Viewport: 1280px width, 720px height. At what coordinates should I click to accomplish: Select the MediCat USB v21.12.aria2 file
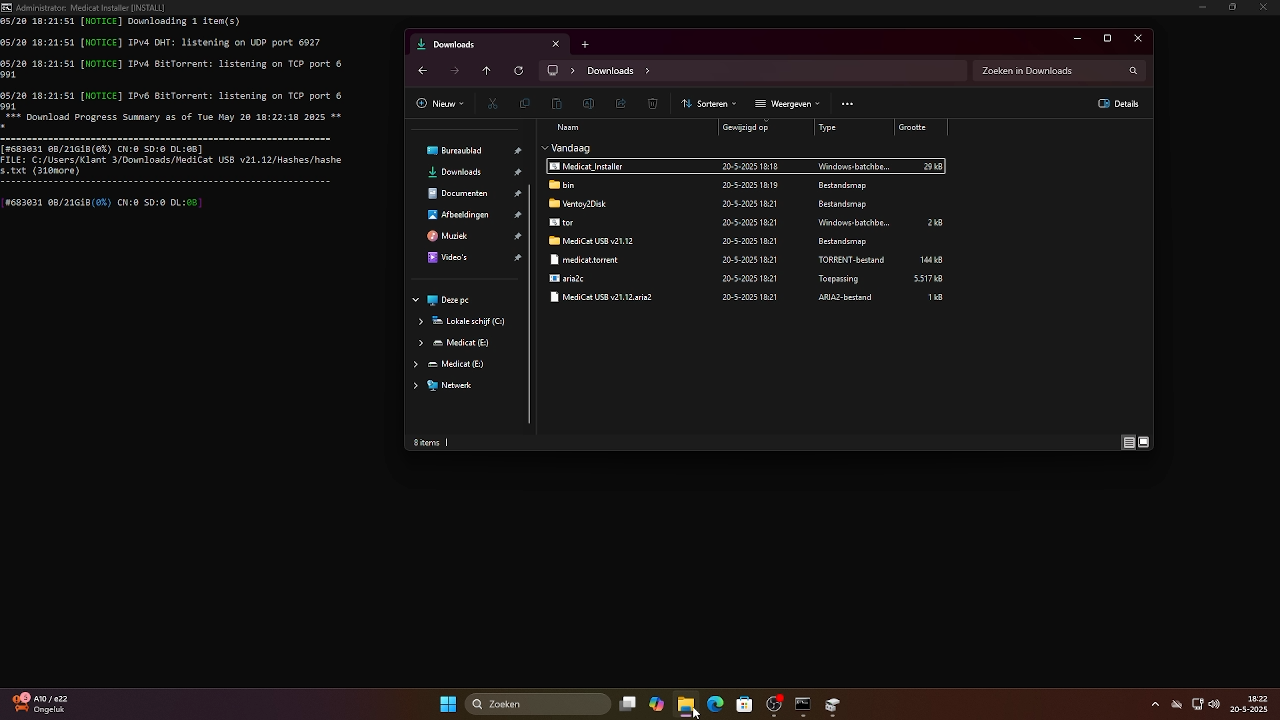click(745, 297)
